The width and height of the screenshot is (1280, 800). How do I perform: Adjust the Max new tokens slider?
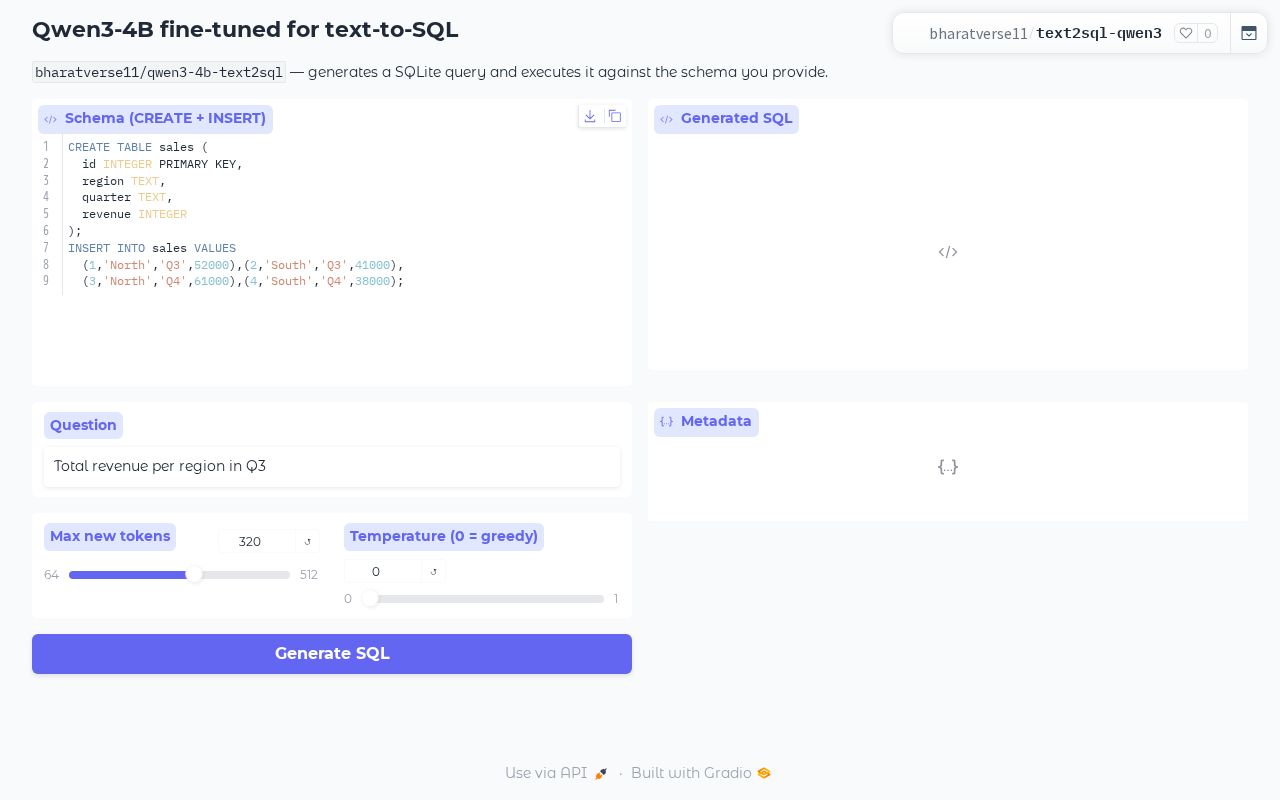[x=179, y=575]
